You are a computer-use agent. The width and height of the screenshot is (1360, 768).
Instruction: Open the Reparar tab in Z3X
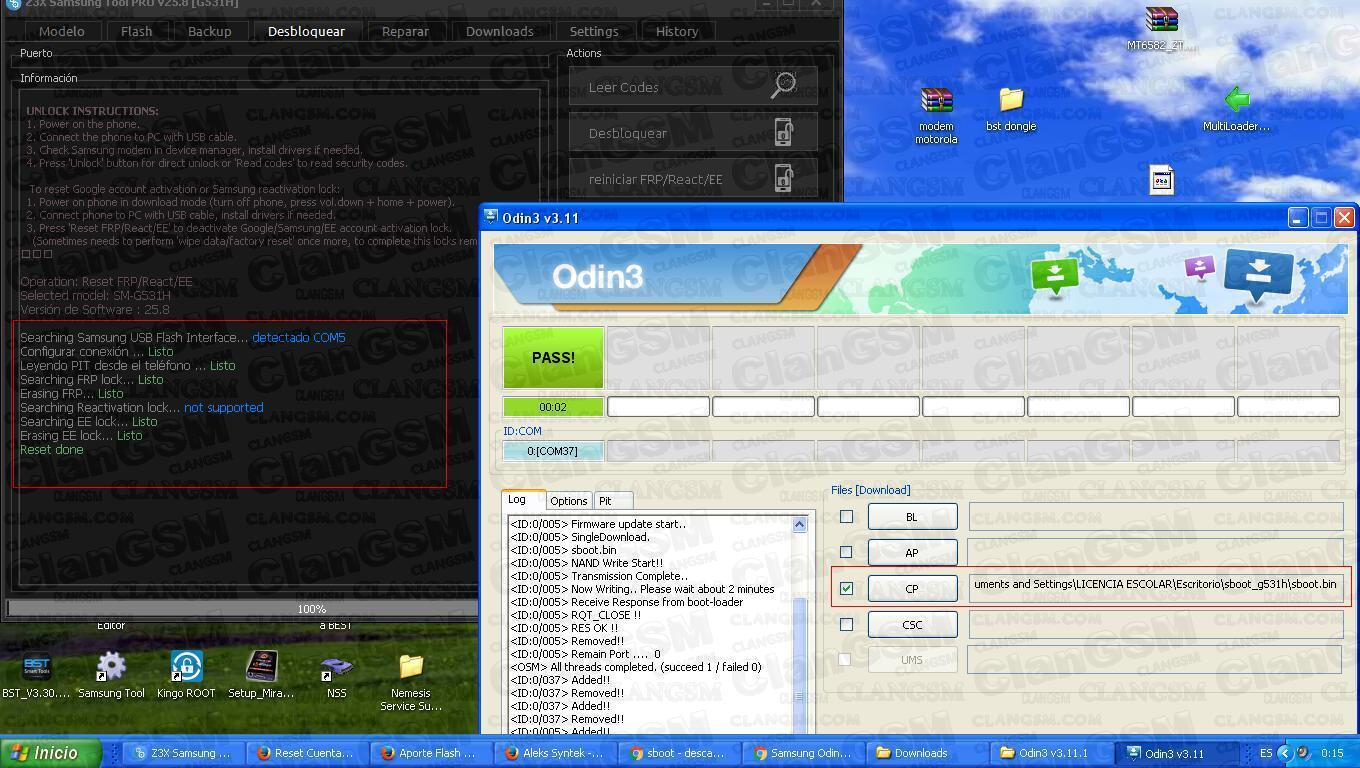405,31
